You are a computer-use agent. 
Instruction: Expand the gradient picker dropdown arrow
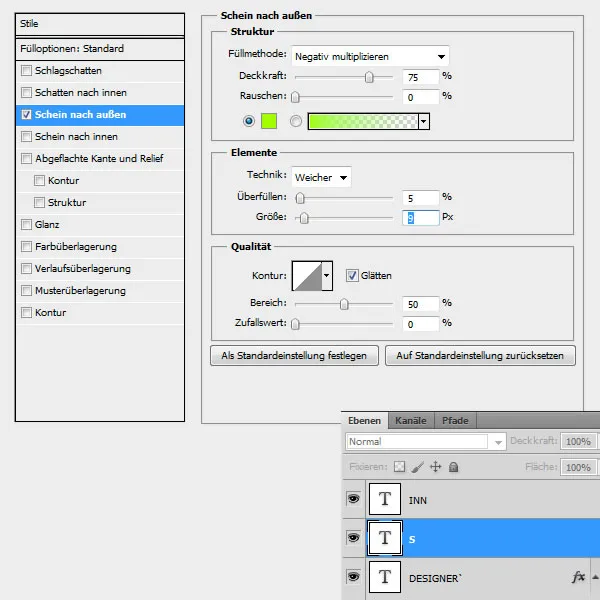pyautogui.click(x=424, y=121)
